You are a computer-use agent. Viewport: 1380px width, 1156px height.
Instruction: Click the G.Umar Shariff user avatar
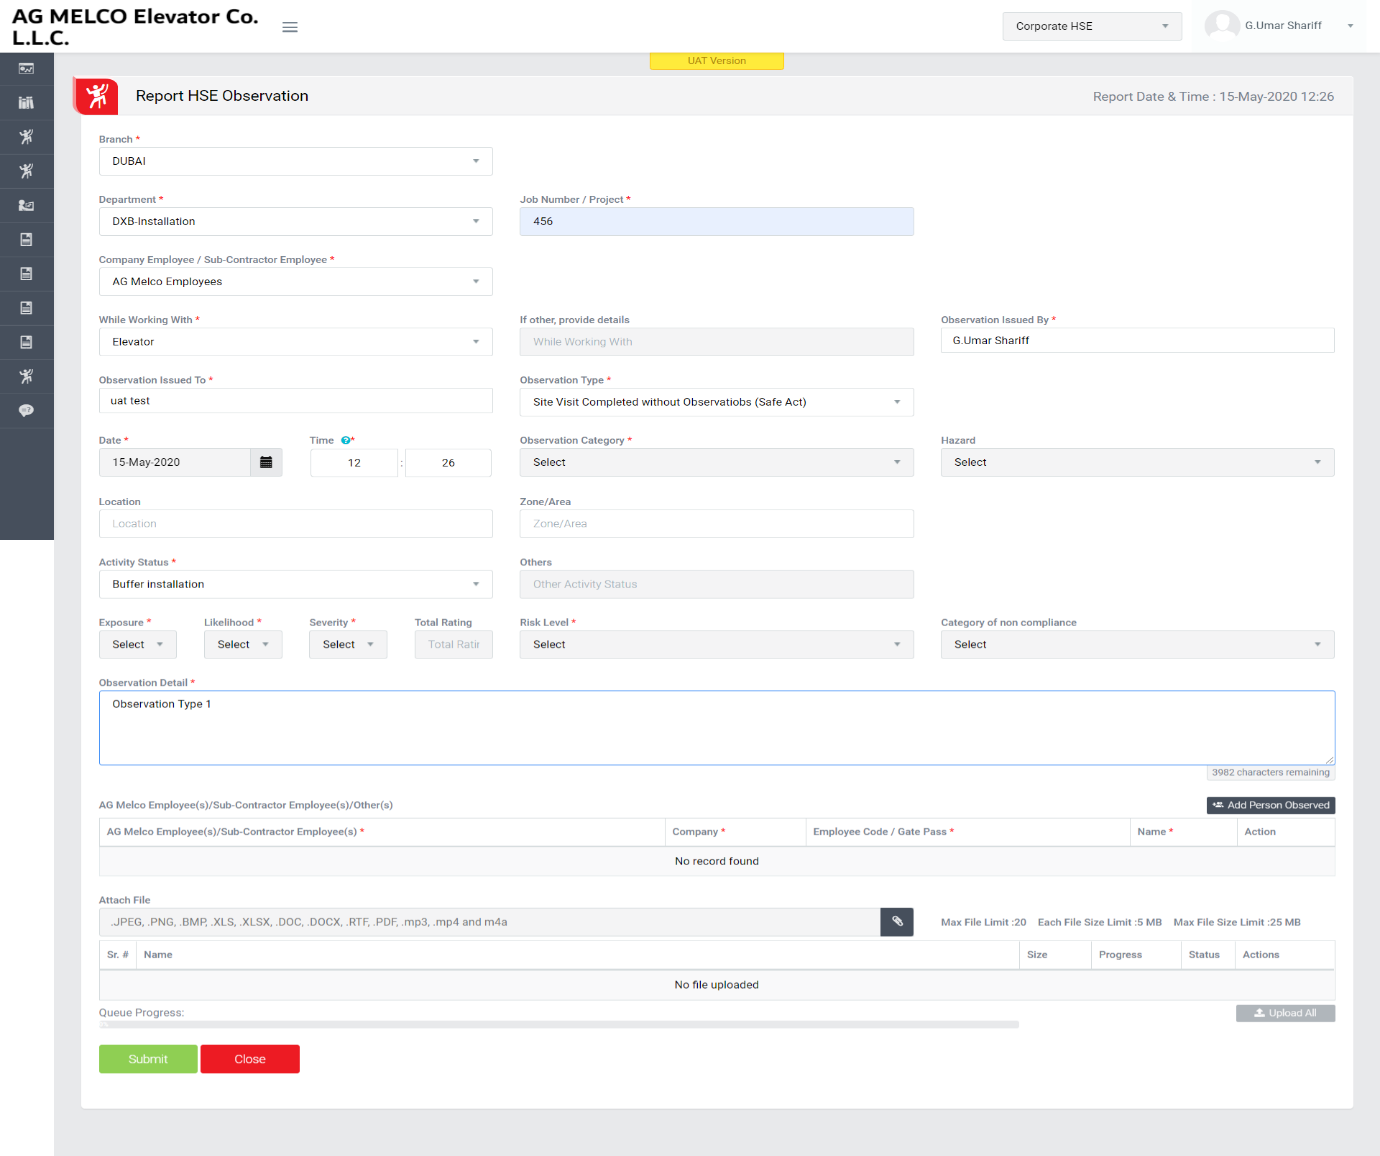click(1222, 26)
